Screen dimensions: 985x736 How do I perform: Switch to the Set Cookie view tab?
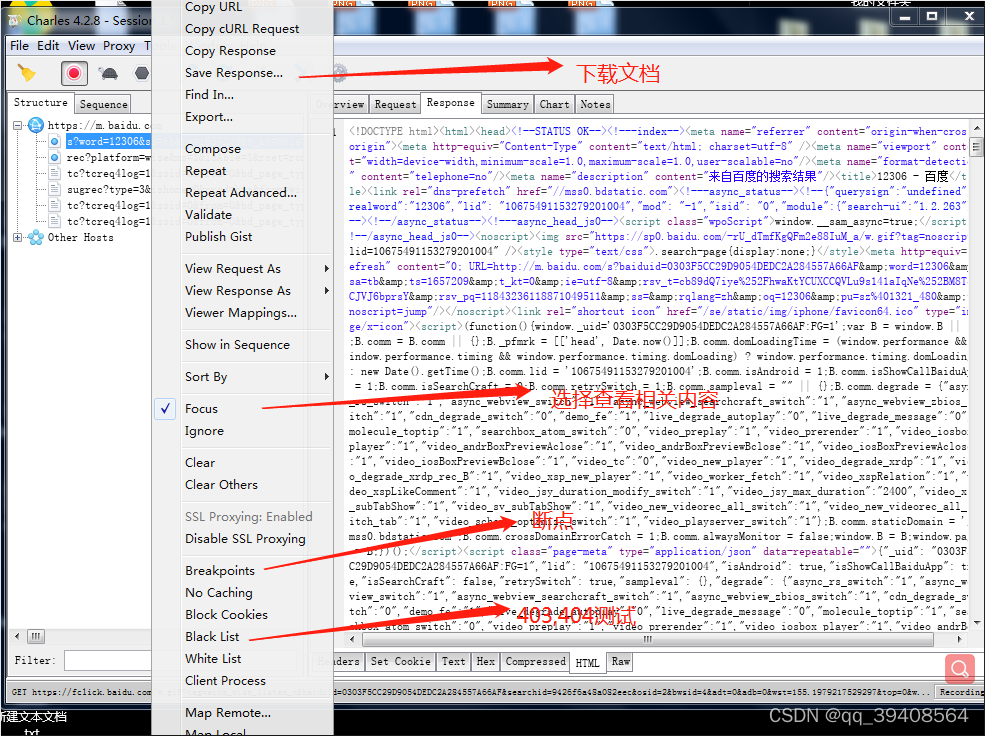pos(400,661)
